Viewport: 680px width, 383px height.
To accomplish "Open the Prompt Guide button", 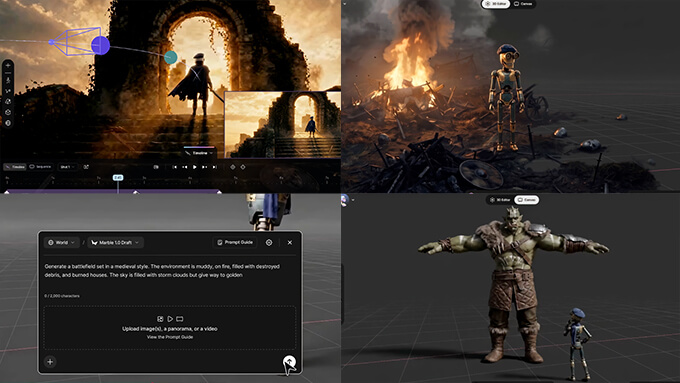I will pyautogui.click(x=235, y=242).
